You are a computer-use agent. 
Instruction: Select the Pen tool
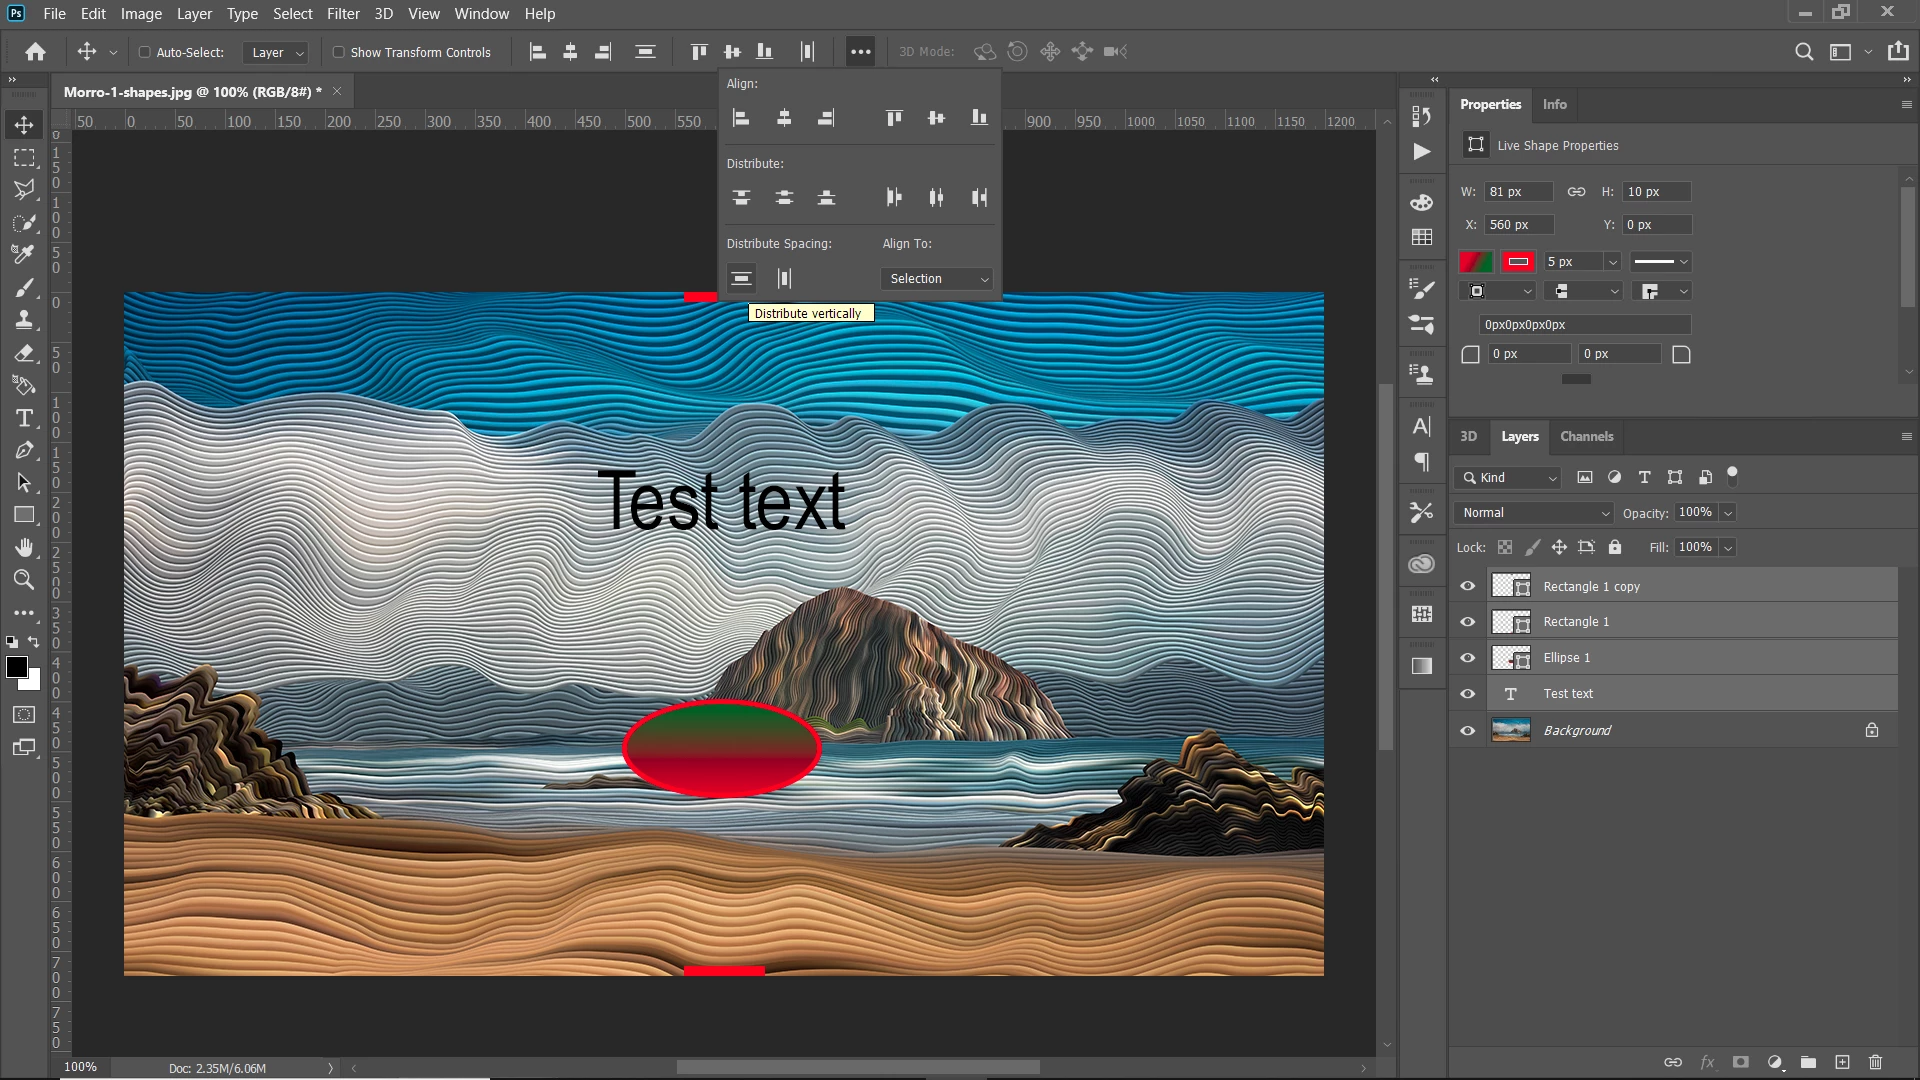tap(24, 450)
